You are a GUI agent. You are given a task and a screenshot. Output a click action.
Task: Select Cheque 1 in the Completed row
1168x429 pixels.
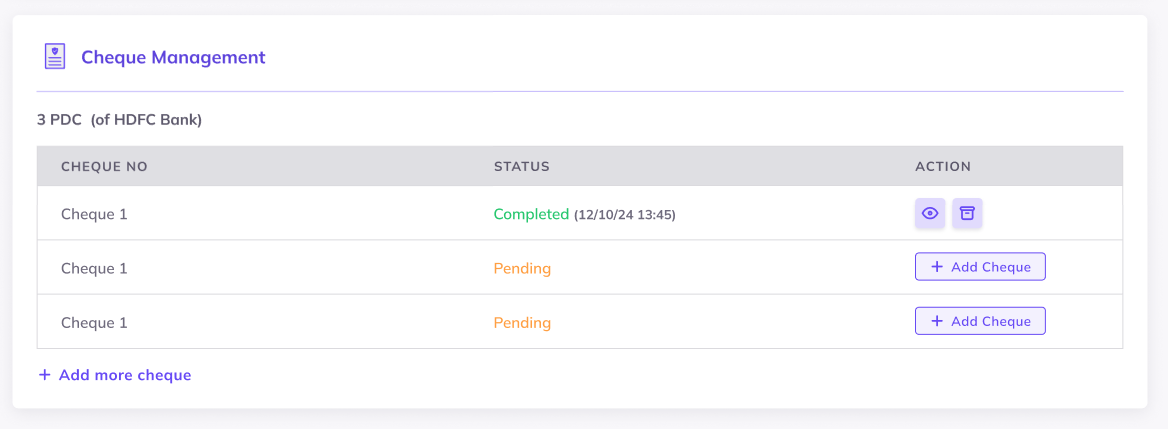click(94, 214)
